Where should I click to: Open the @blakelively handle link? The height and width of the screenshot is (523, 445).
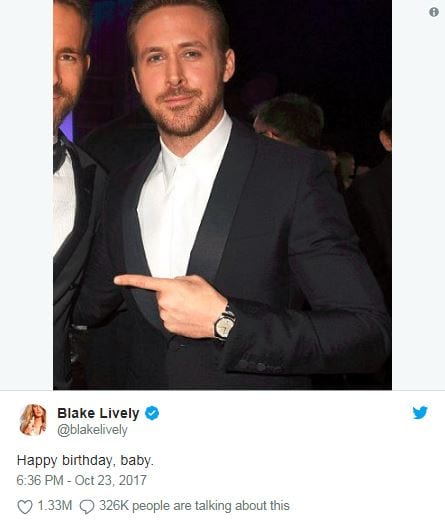(x=92, y=430)
